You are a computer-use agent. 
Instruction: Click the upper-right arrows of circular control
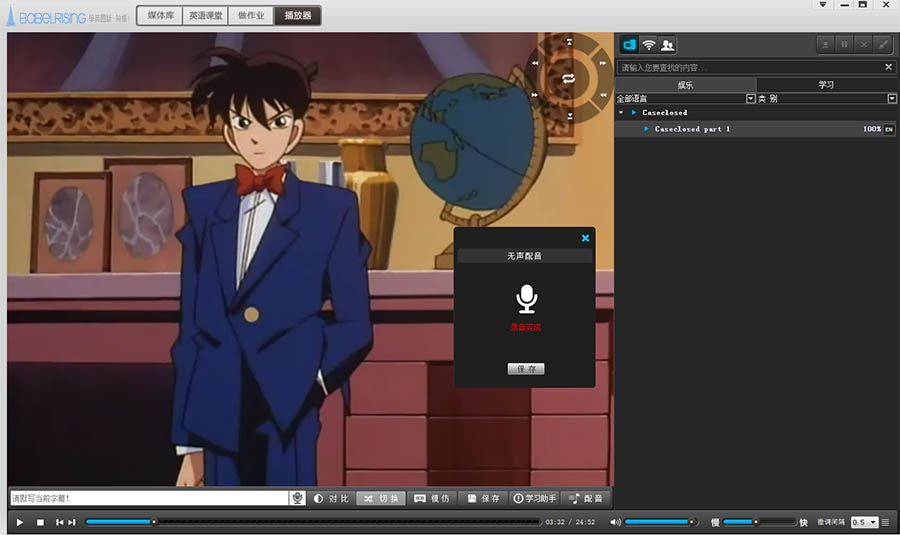tap(603, 63)
